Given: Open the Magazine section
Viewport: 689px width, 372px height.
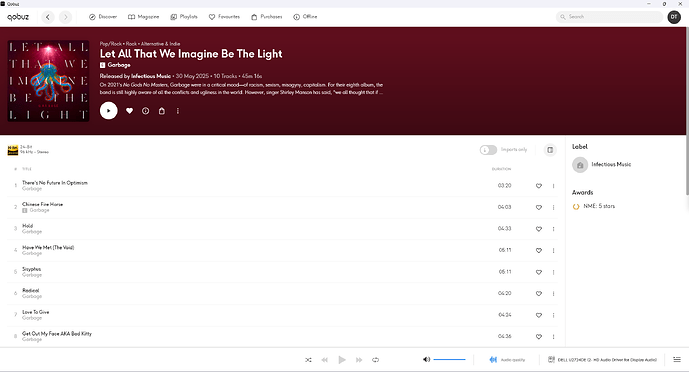Looking at the screenshot, I should click(x=143, y=17).
